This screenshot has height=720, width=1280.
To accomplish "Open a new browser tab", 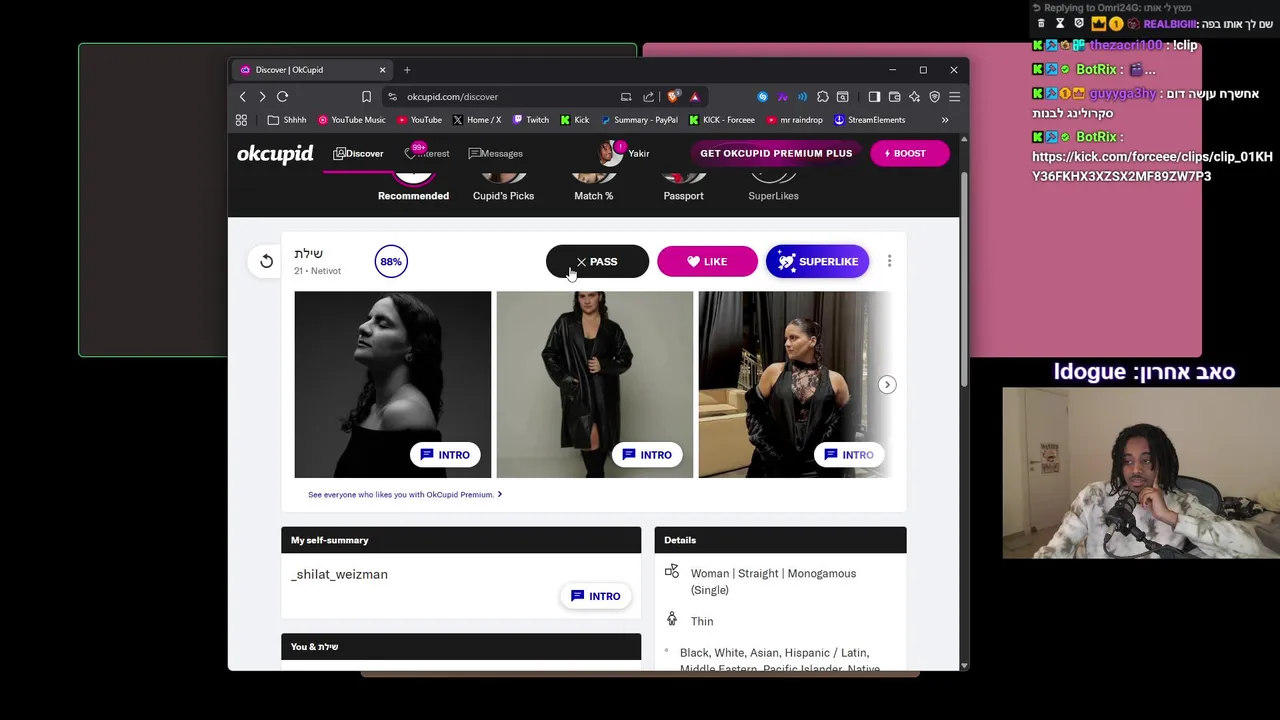I will (x=407, y=70).
